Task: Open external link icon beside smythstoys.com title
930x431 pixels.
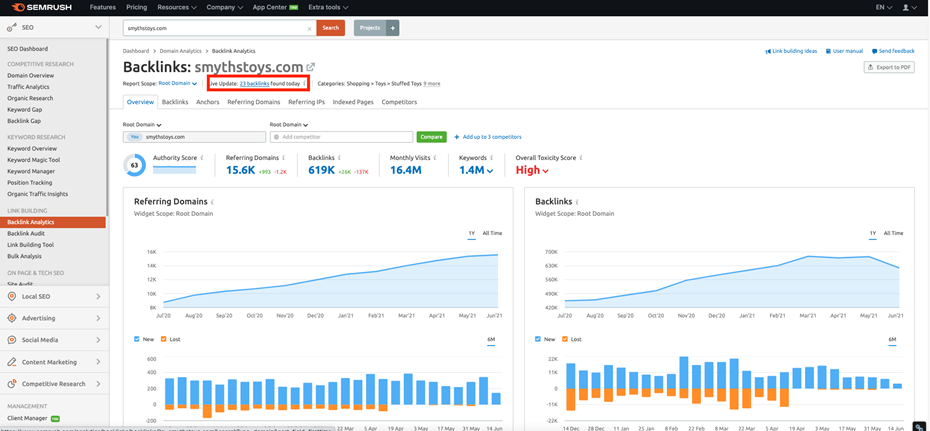Action: (310, 67)
